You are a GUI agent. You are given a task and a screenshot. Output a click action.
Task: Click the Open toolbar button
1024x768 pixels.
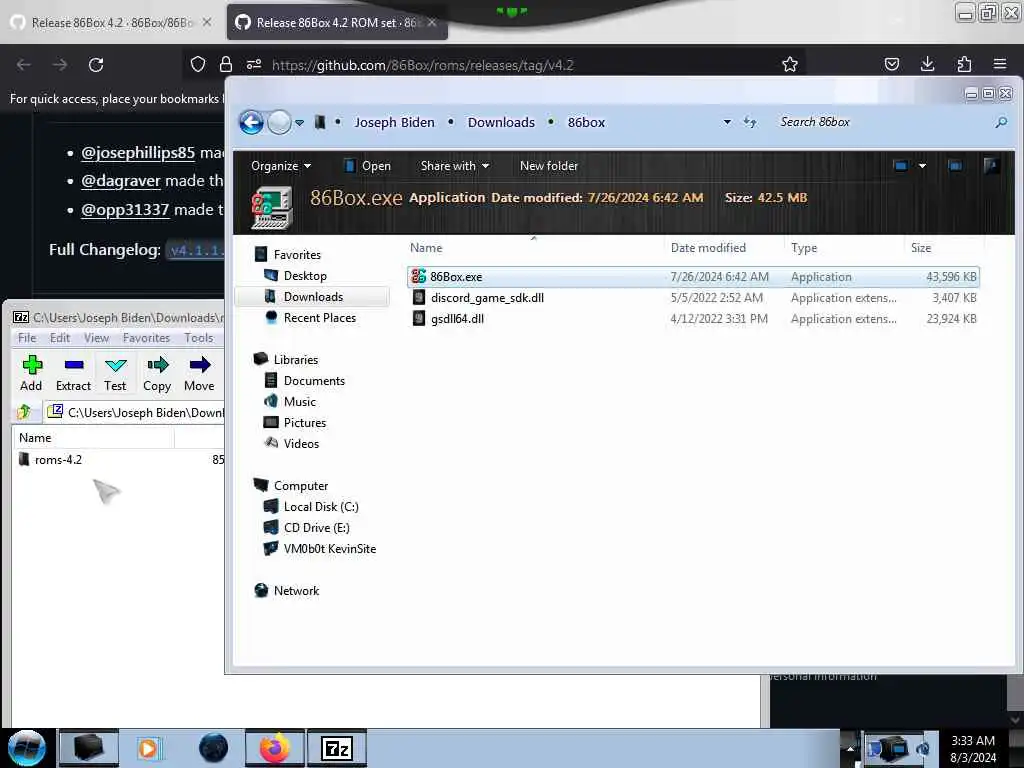tap(368, 166)
